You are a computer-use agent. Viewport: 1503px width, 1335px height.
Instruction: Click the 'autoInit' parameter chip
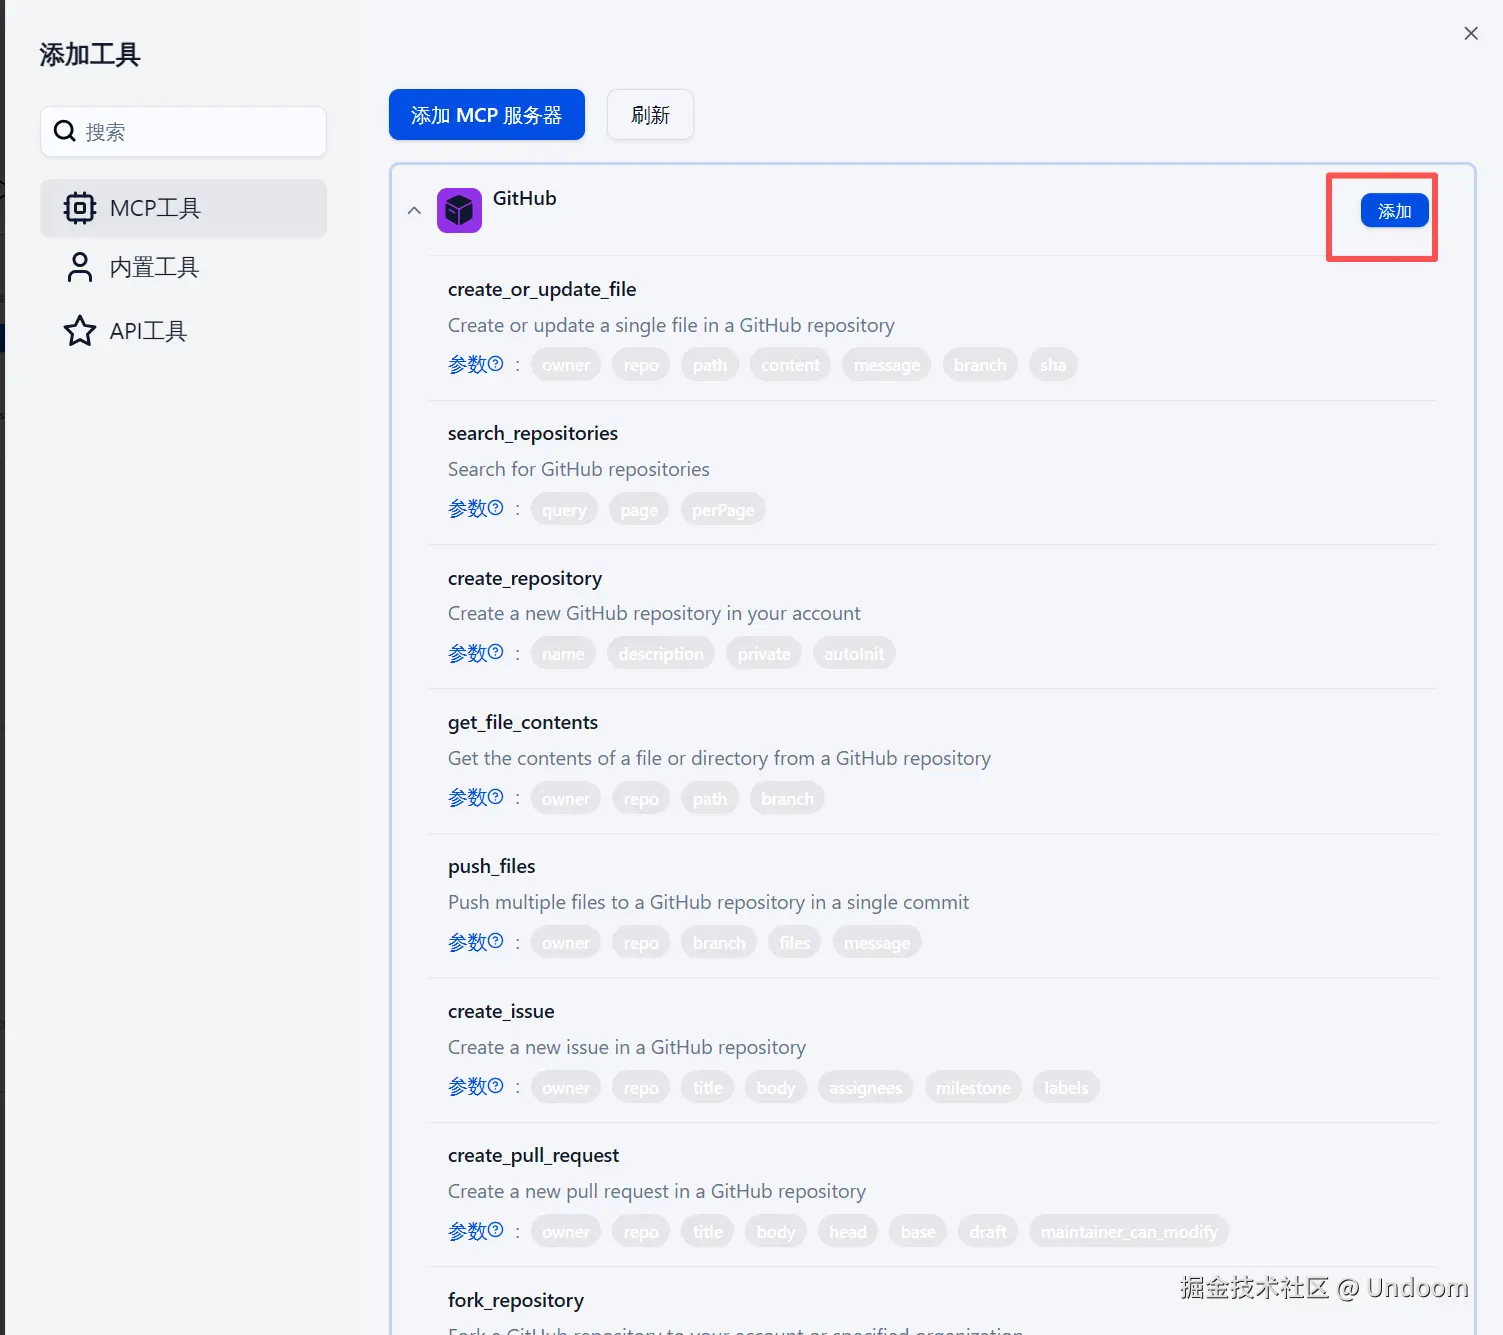coord(854,653)
